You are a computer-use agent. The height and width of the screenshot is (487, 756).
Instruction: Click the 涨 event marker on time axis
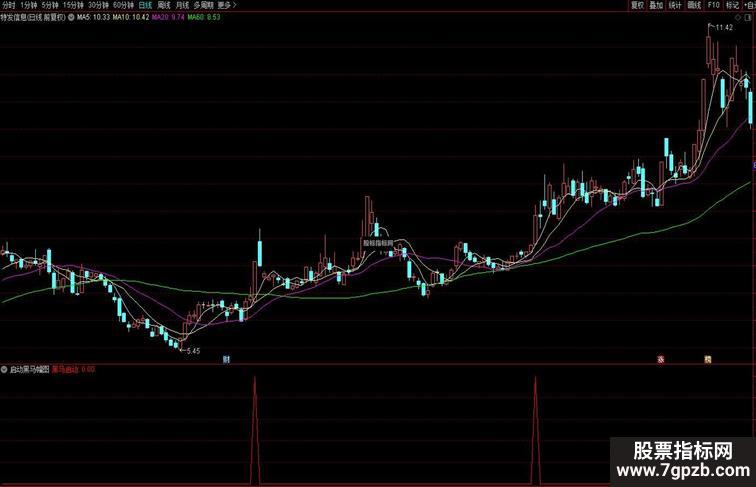[661, 359]
